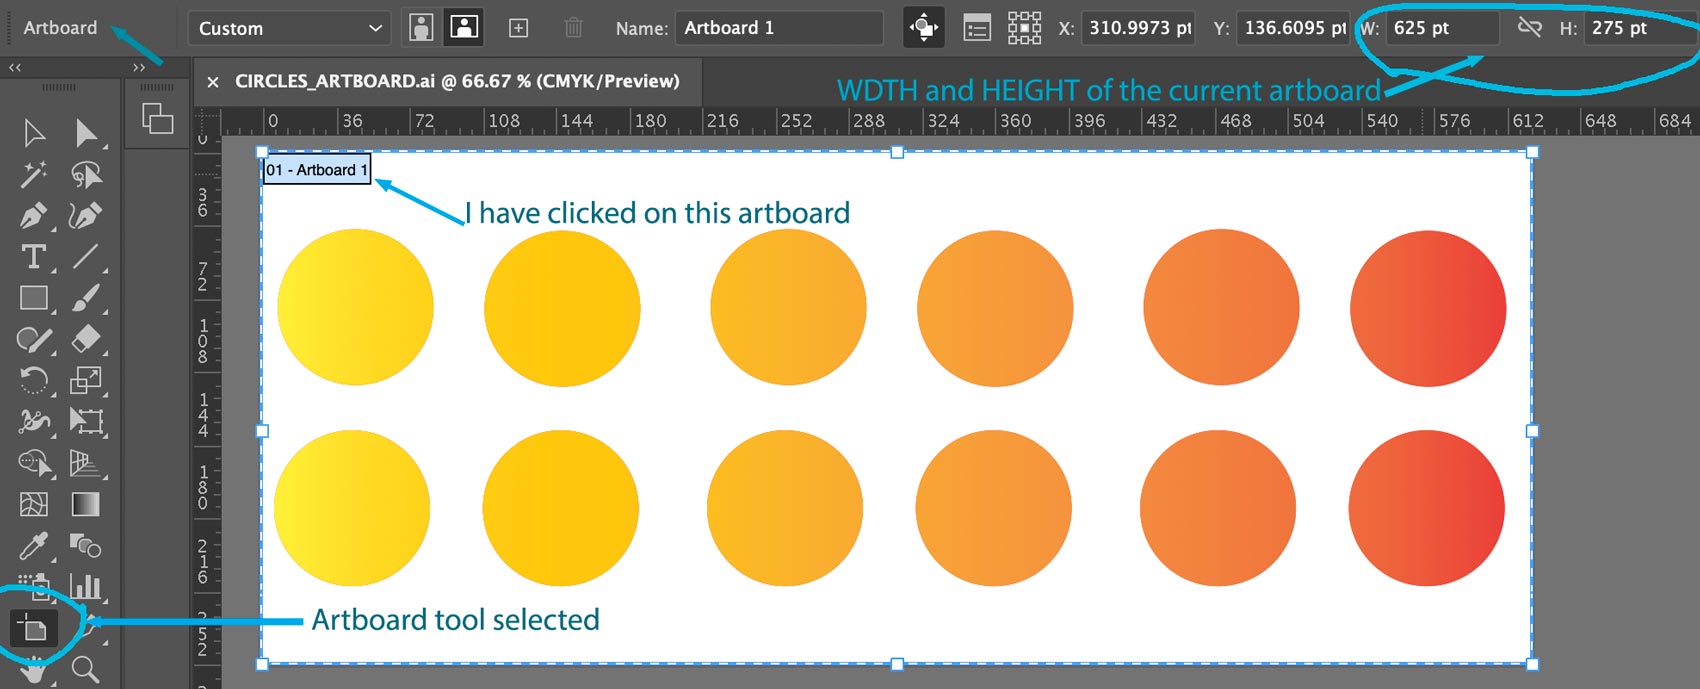Open the Custom artboard preset dropdown
The width and height of the screenshot is (1700, 689).
(x=289, y=28)
